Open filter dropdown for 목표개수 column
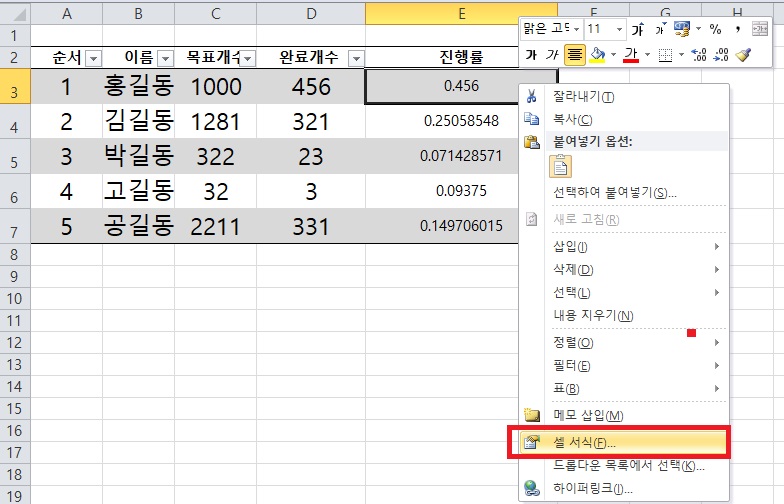The width and height of the screenshot is (784, 504). tap(248, 59)
